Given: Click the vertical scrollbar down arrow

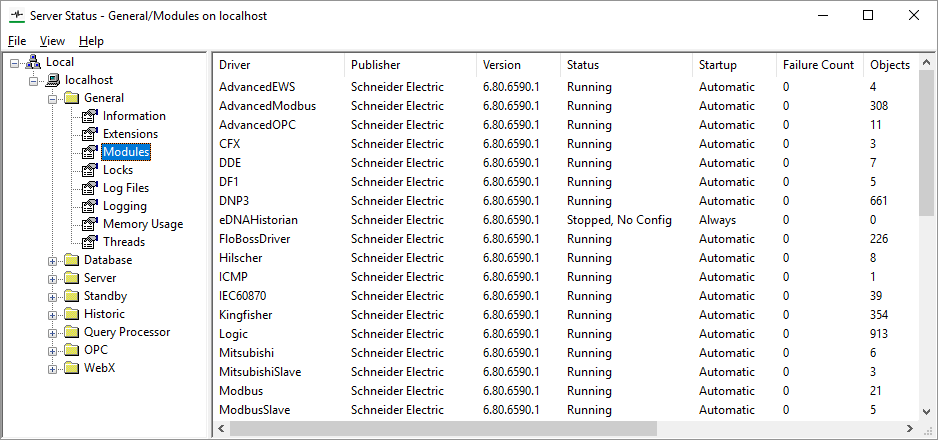Looking at the screenshot, I should (x=927, y=411).
